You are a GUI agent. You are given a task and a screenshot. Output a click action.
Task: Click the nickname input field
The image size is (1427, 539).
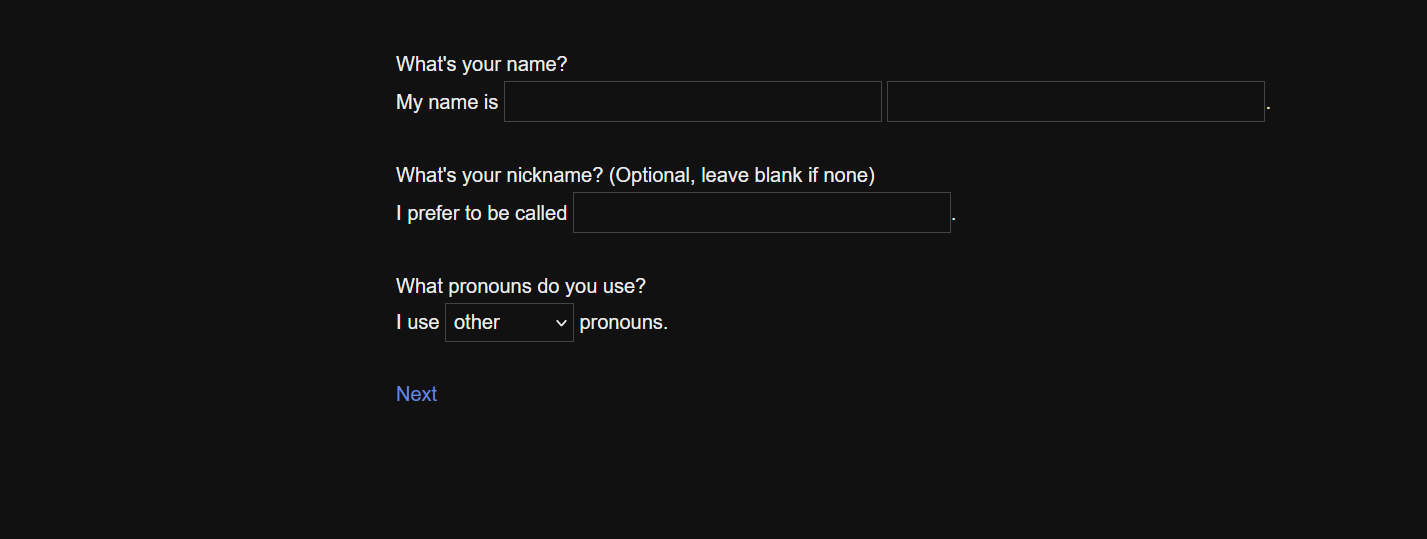click(x=761, y=213)
